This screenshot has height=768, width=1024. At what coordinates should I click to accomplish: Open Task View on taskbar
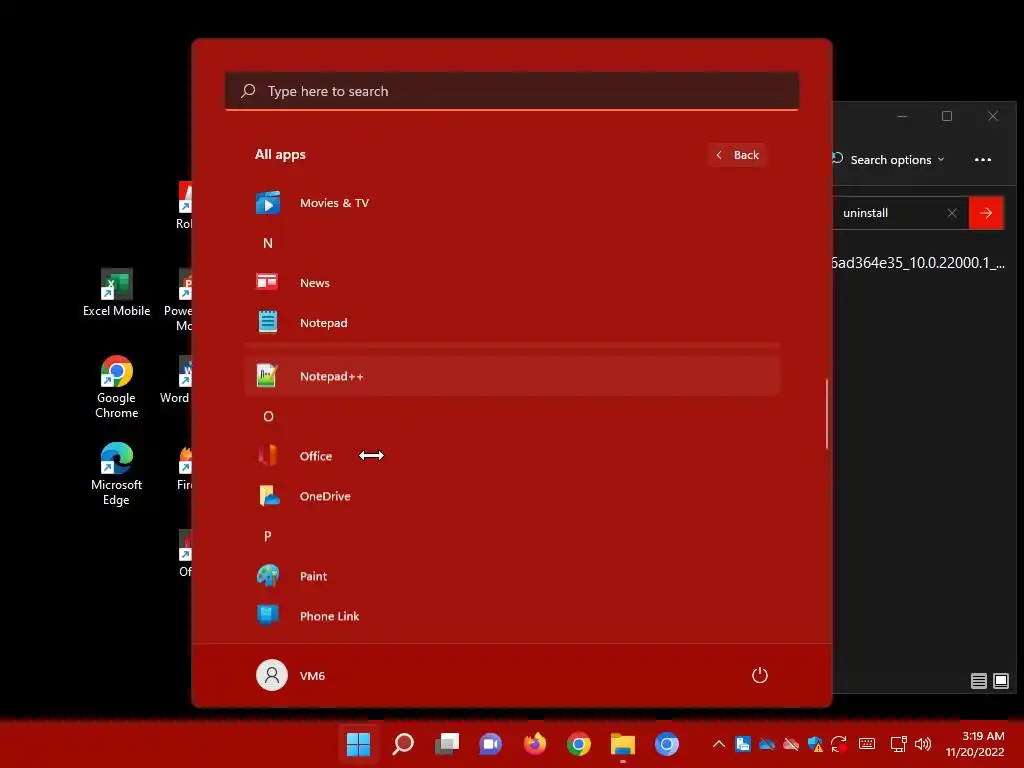coord(447,744)
